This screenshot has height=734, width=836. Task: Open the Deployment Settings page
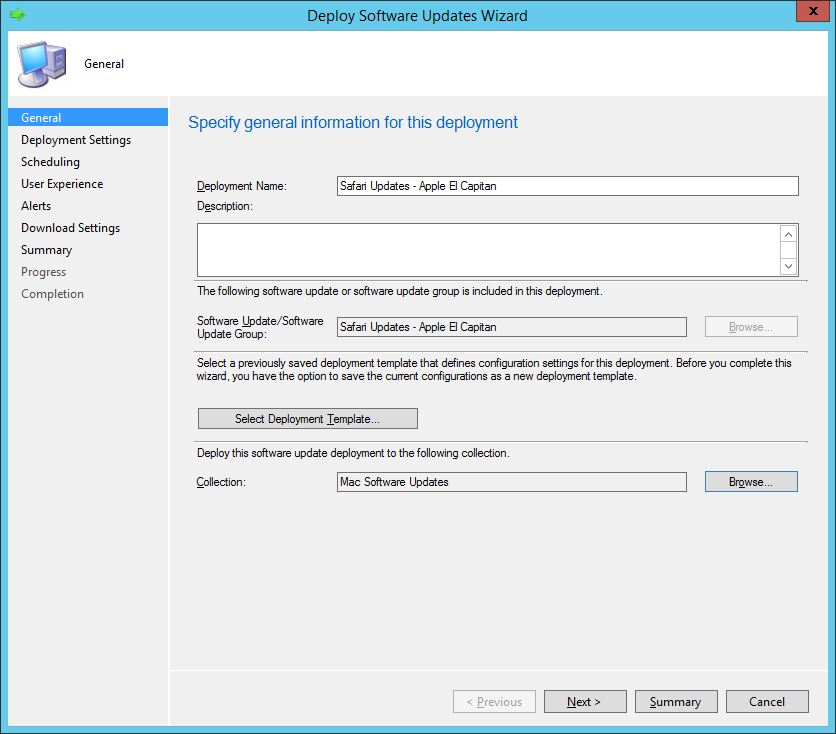(x=74, y=139)
